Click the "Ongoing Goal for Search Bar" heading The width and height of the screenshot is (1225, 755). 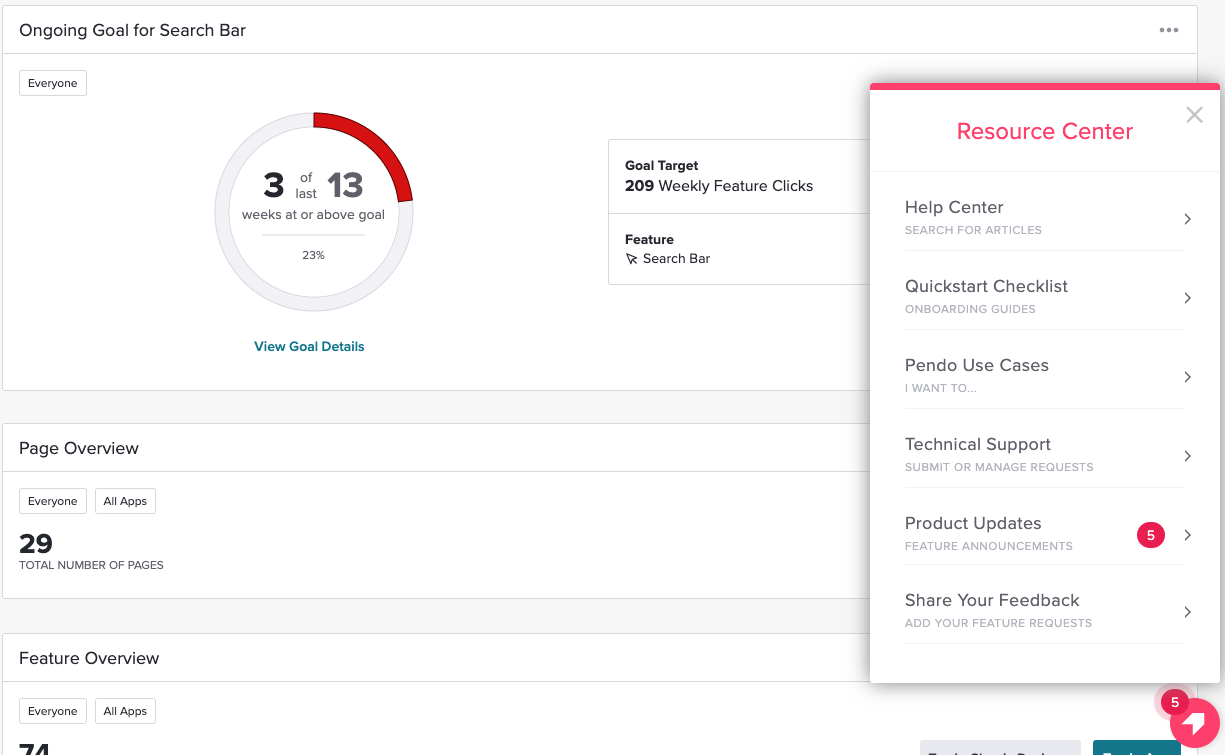coord(133,30)
